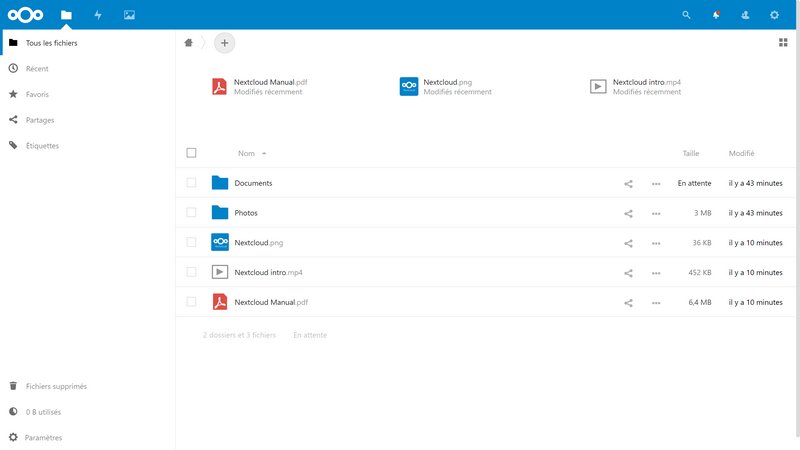The image size is (800, 450).
Task: Select the Nextcloud Manual.pdf checkbox
Action: (191, 302)
